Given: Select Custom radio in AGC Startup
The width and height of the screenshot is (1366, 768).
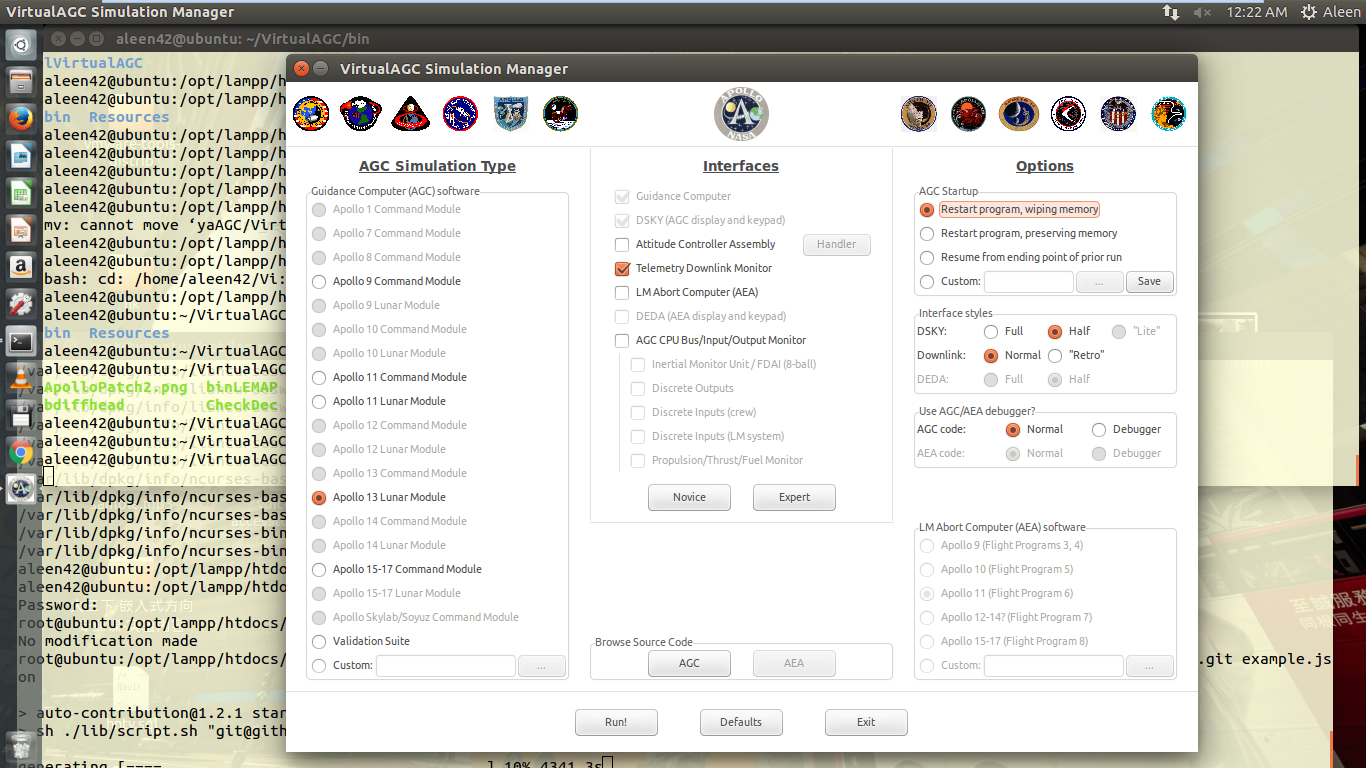Looking at the screenshot, I should click(x=927, y=282).
